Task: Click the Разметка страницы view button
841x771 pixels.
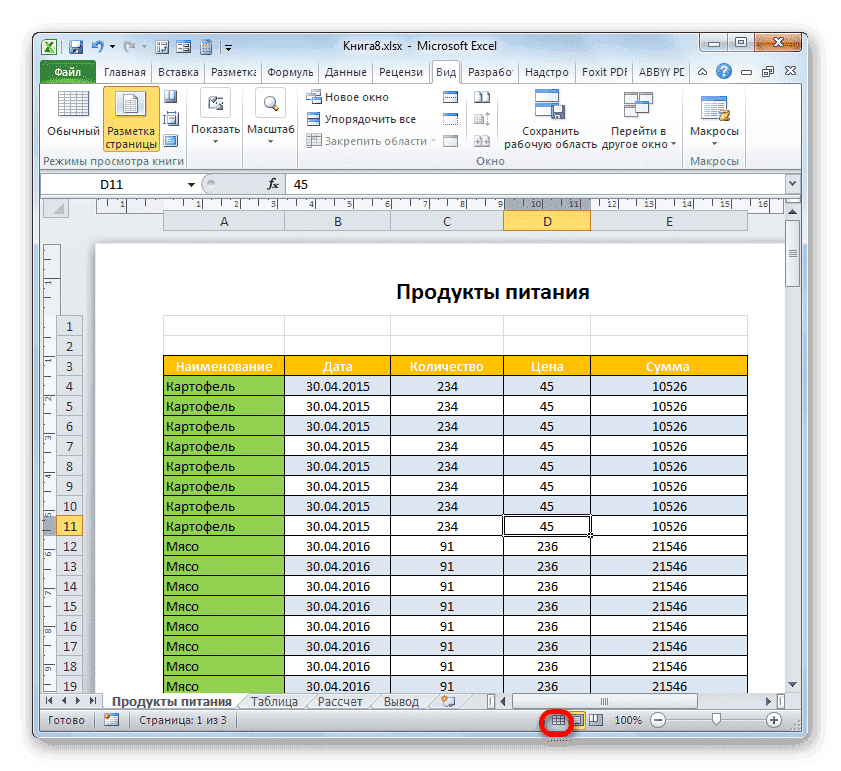Action: [x=131, y=118]
